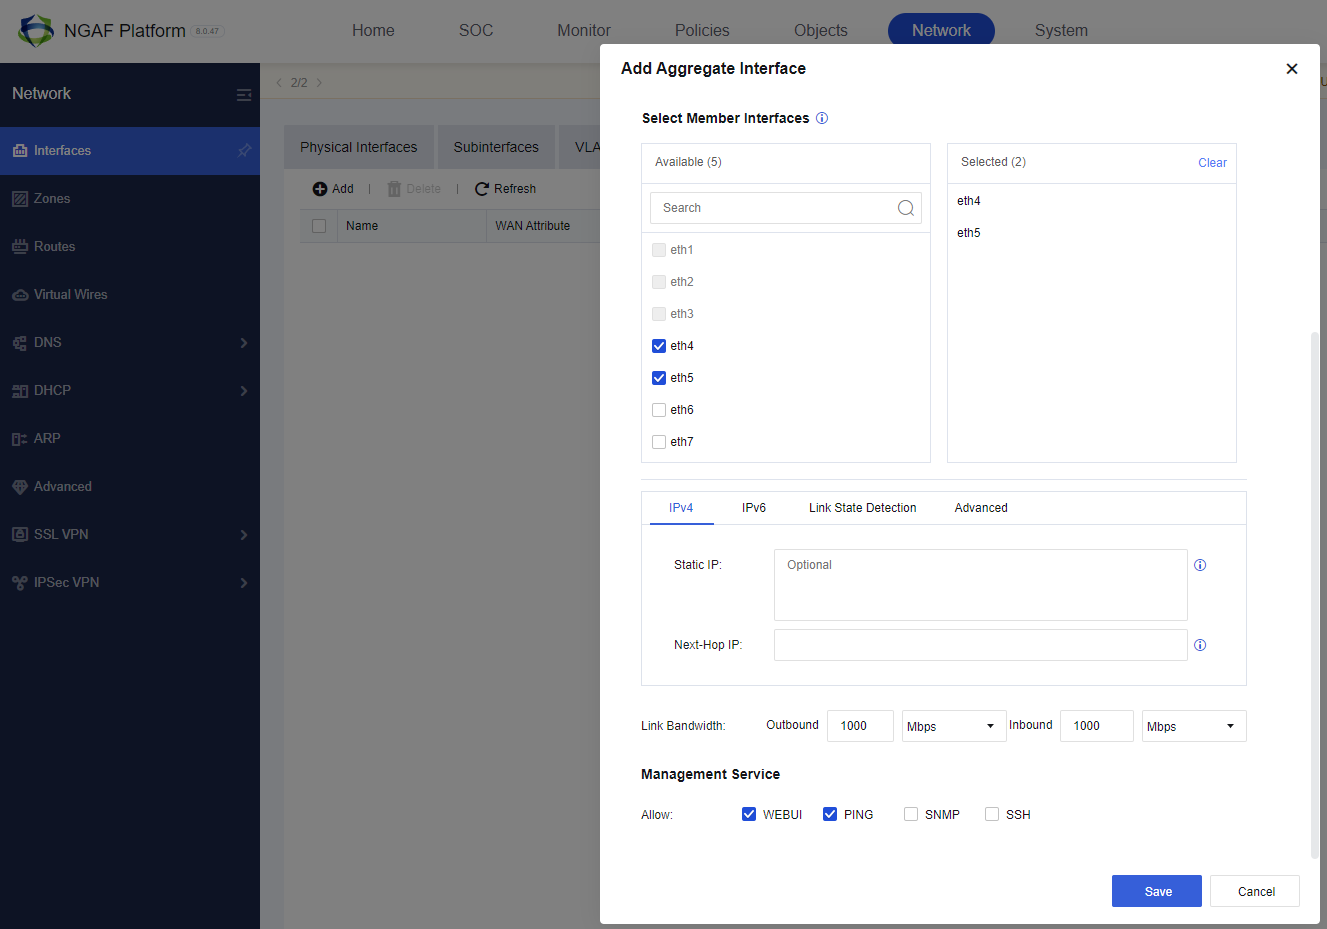This screenshot has width=1327, height=929.
Task: Unpin the Interfaces pin icon
Action: coord(244,151)
